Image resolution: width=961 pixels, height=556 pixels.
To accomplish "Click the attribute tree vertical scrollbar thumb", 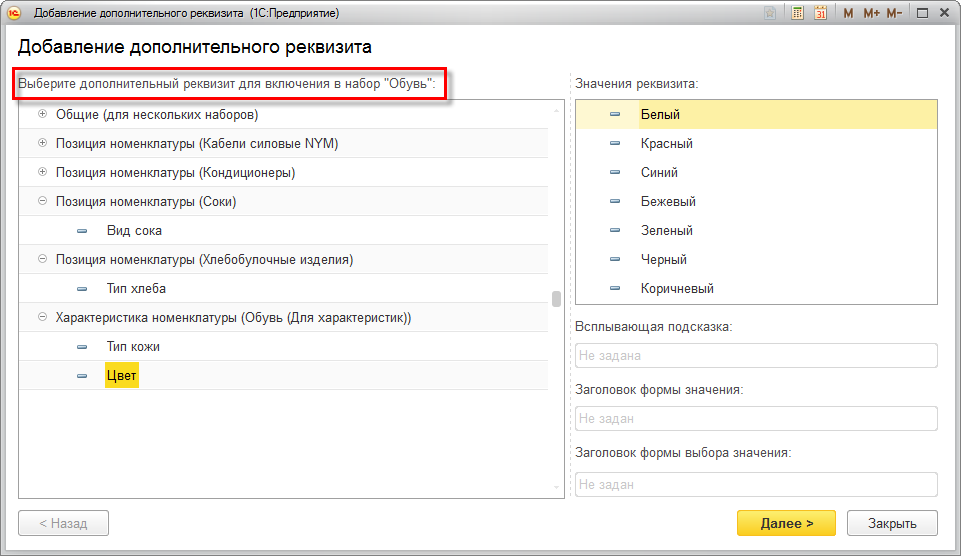I will click(556, 298).
